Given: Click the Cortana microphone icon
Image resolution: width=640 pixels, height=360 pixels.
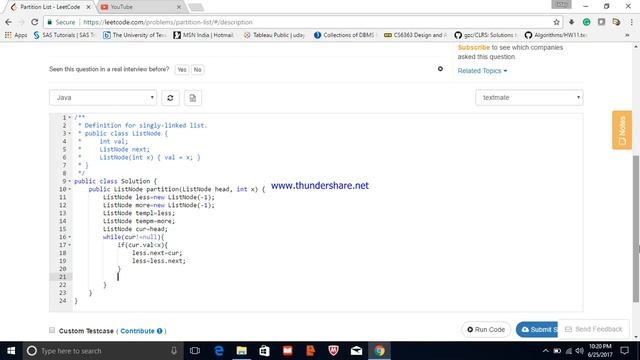Looking at the screenshot, I should tap(174, 351).
